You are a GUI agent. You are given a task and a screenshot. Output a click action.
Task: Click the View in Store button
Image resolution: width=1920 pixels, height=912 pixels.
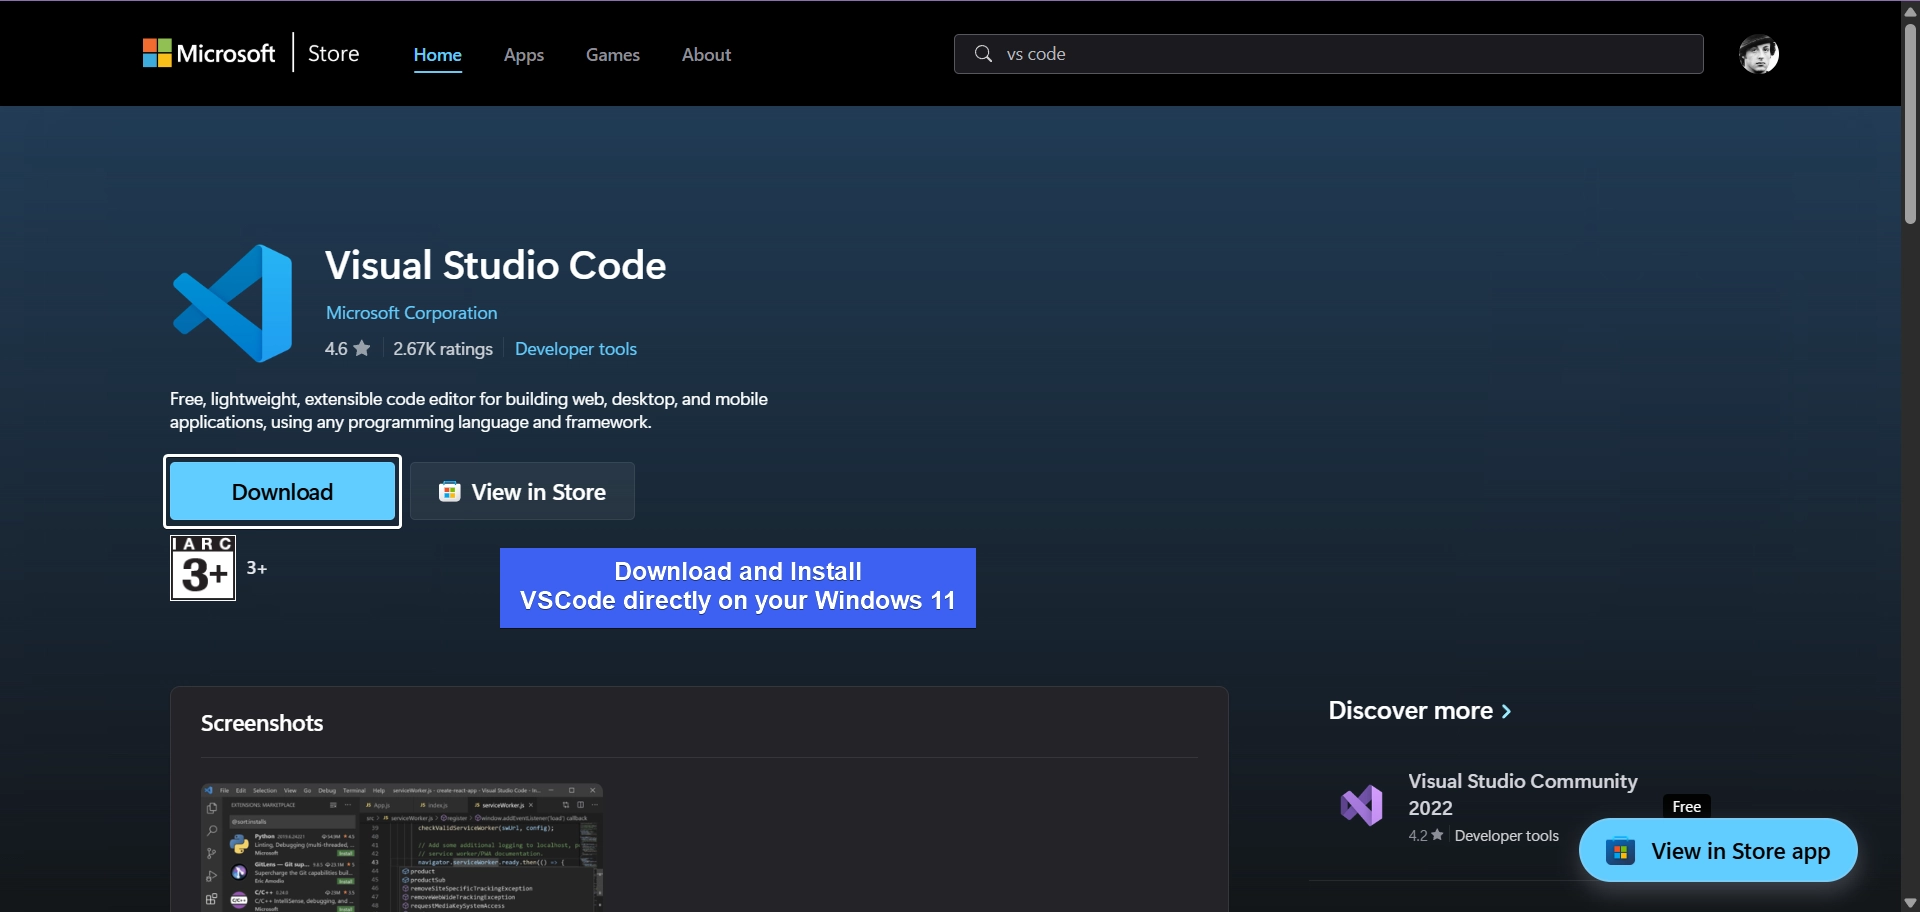click(522, 492)
